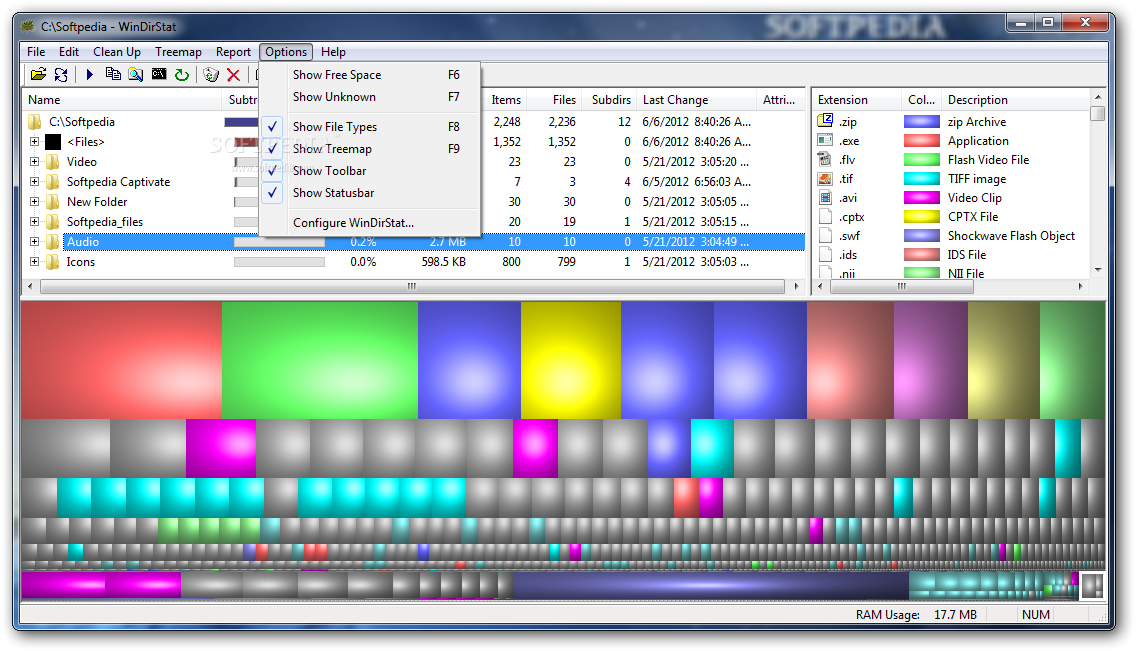Open the Treemap menu

point(178,51)
